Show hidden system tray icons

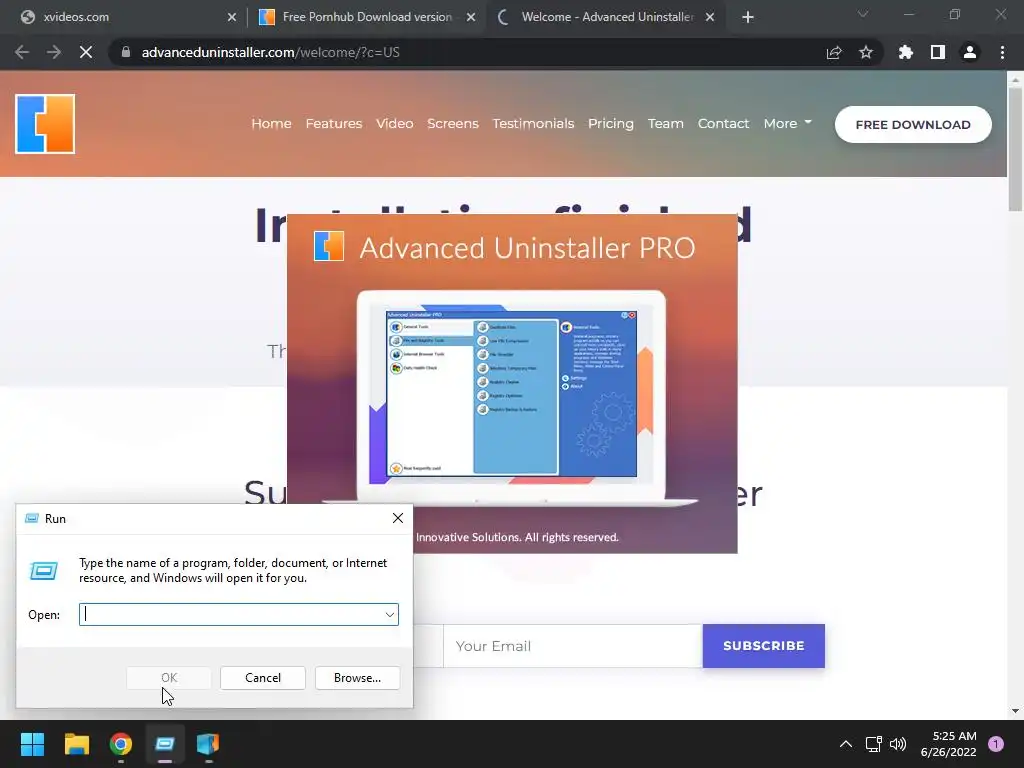pos(846,744)
